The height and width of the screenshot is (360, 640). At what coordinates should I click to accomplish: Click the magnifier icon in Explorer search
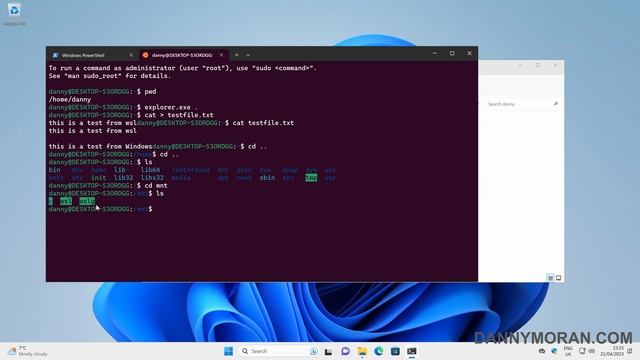click(556, 104)
